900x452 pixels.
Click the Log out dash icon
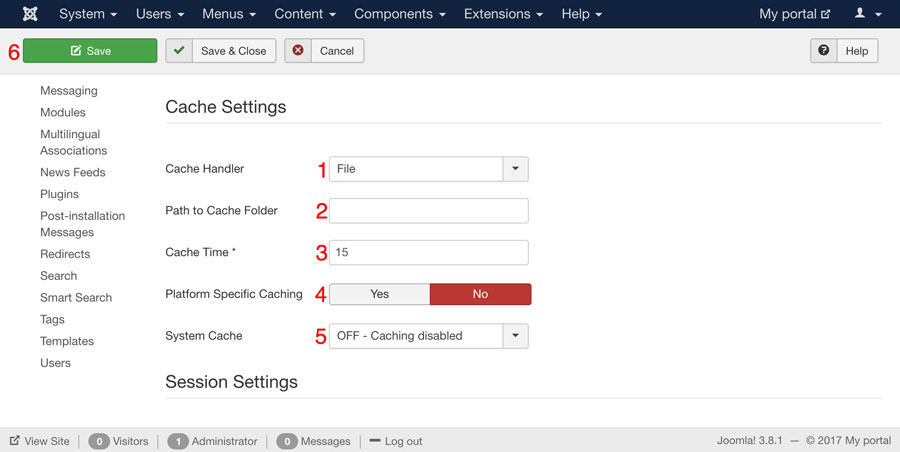click(375, 441)
